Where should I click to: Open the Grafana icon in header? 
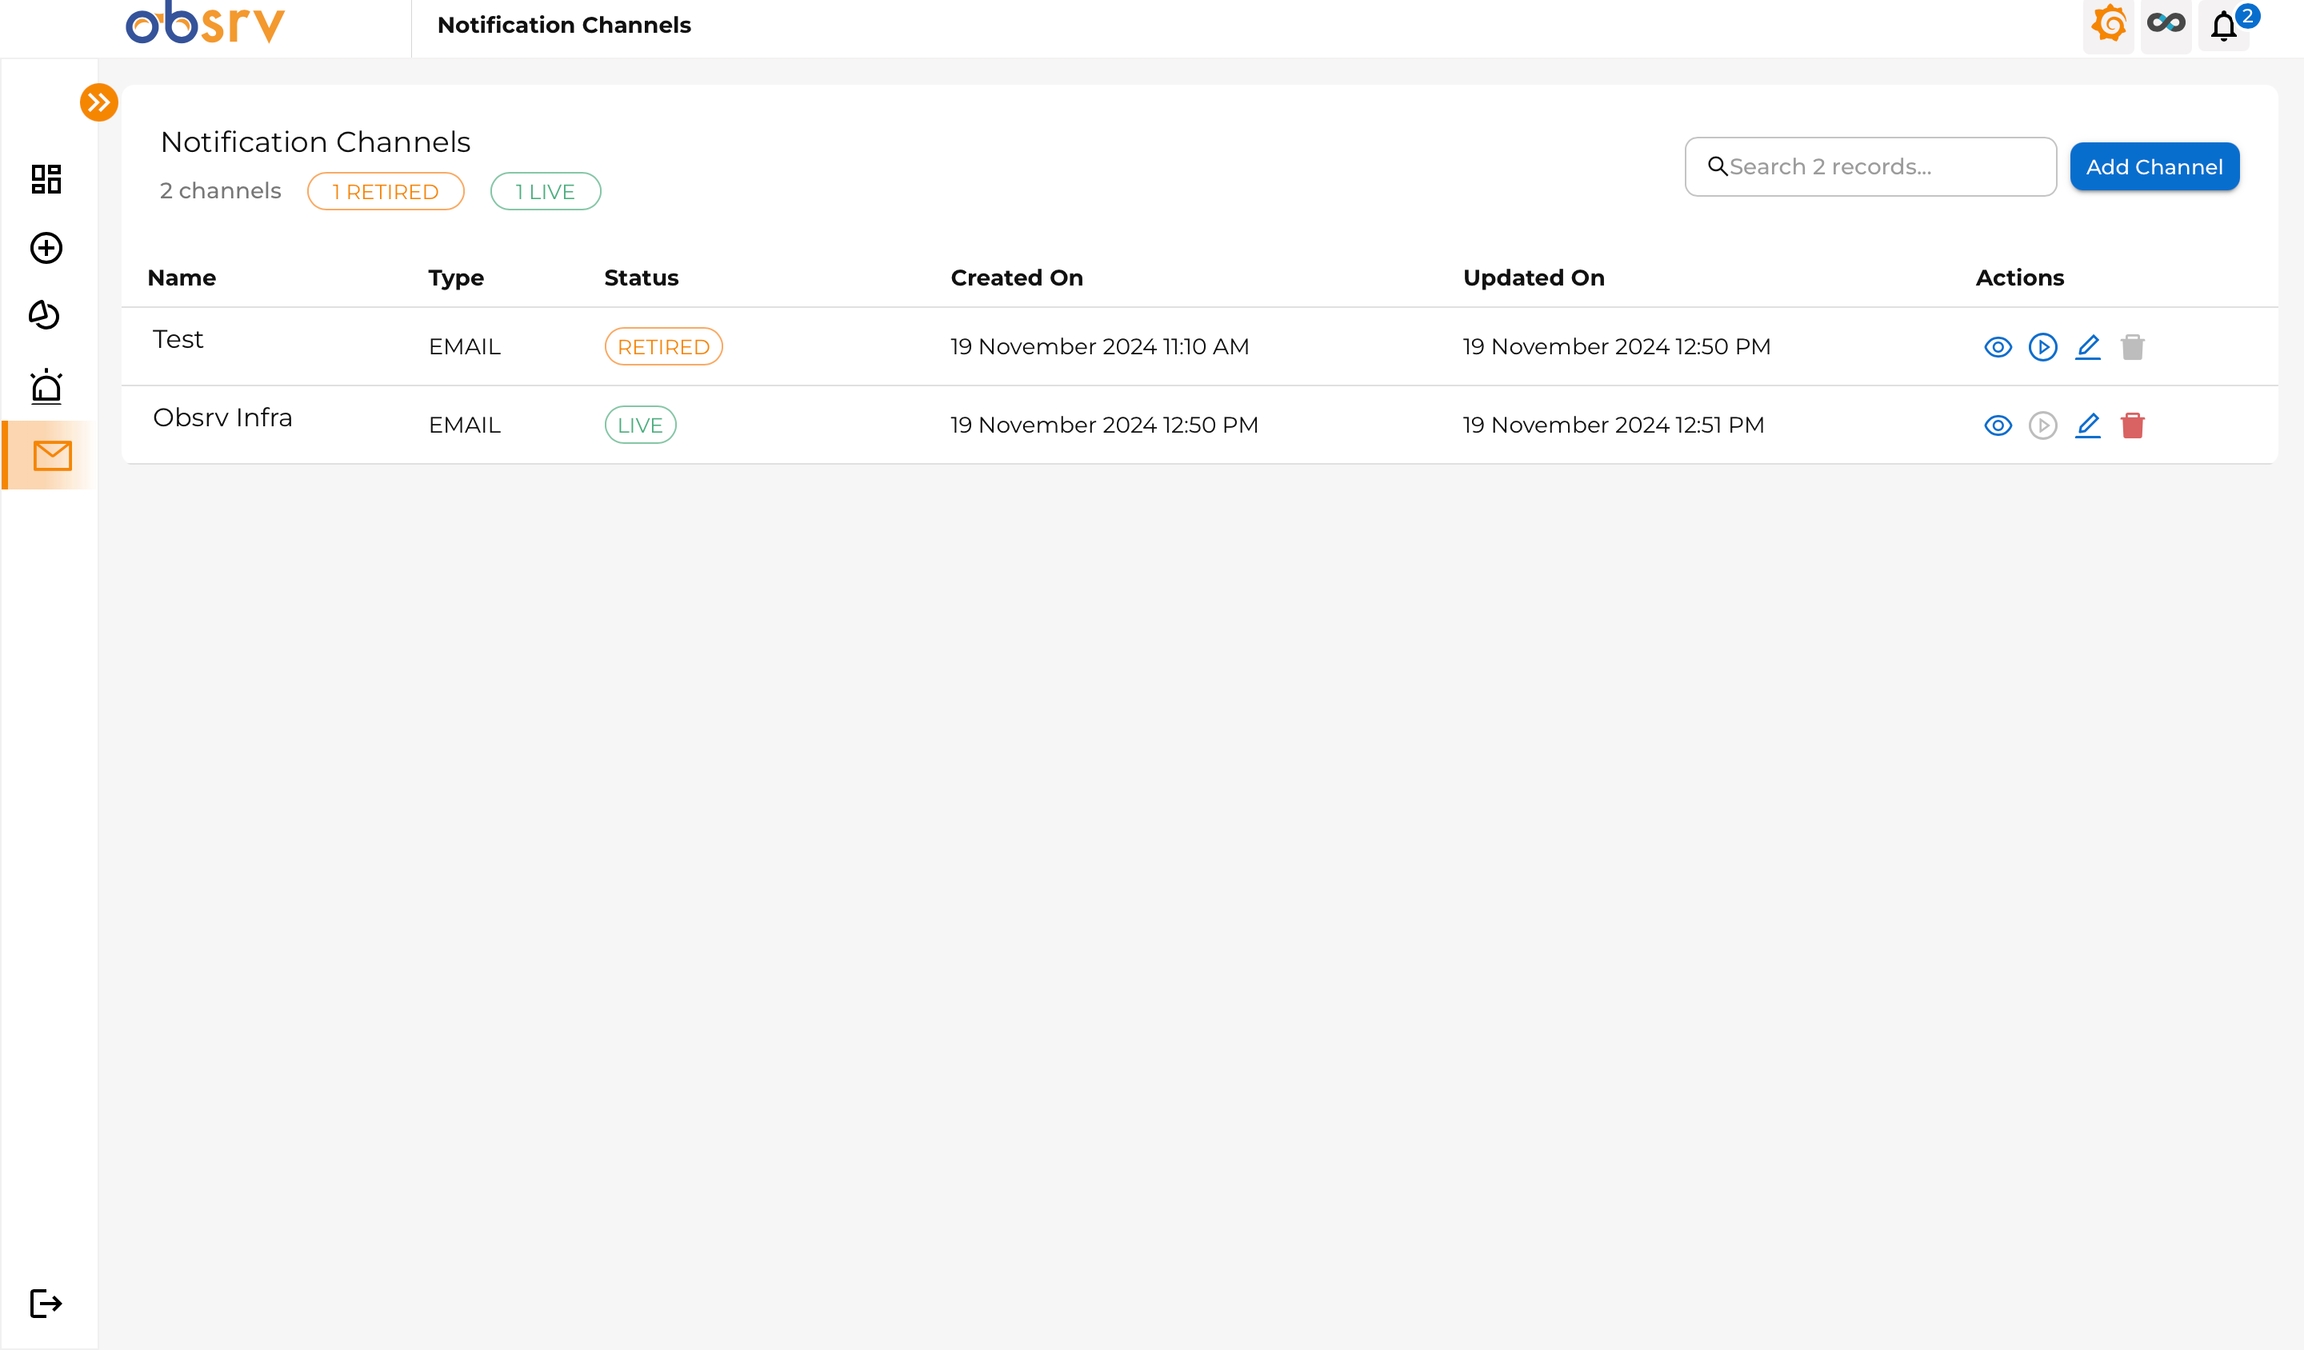[2109, 24]
